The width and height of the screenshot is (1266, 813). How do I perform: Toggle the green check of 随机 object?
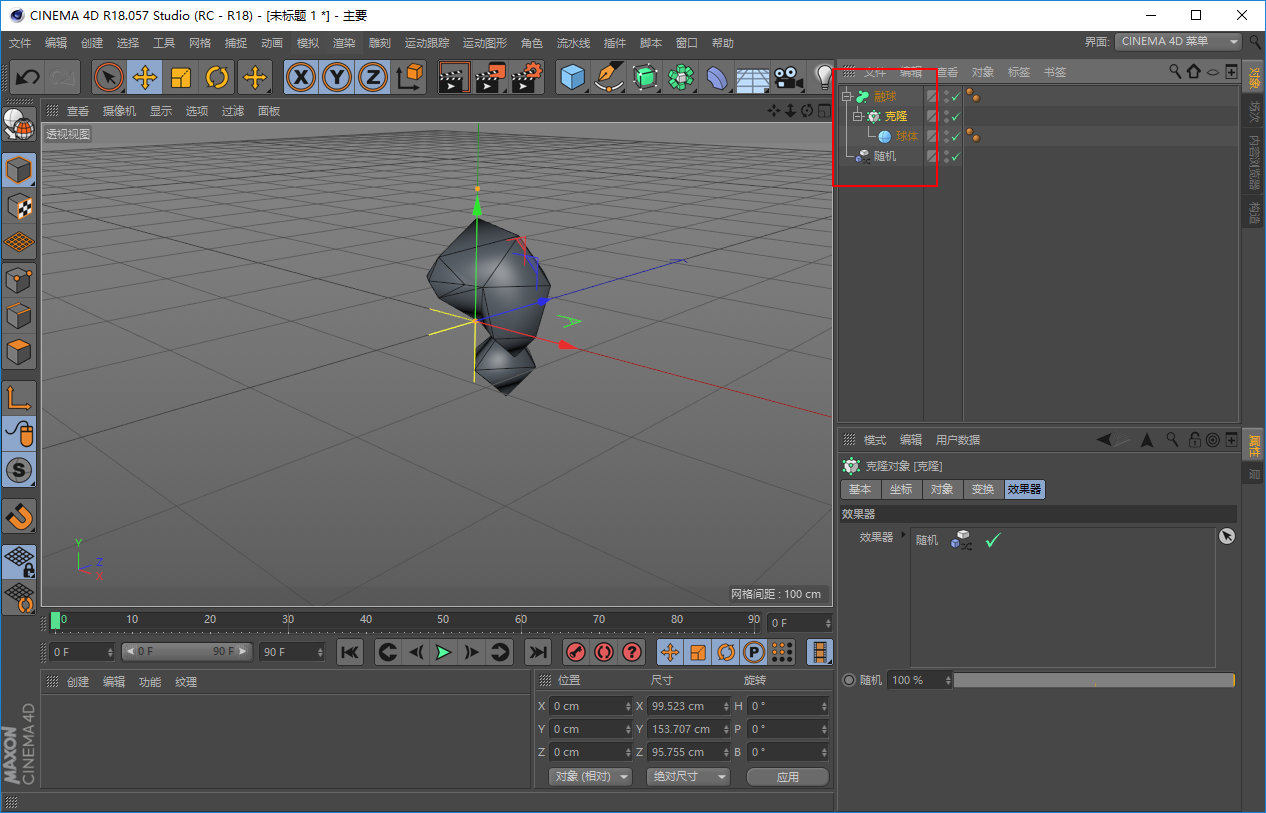click(x=956, y=157)
